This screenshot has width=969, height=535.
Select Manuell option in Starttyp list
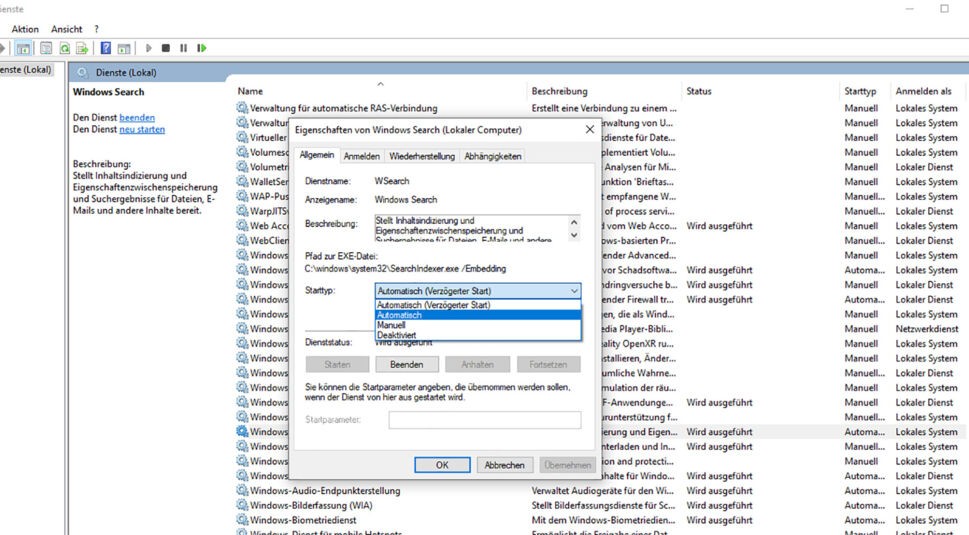pyautogui.click(x=478, y=325)
